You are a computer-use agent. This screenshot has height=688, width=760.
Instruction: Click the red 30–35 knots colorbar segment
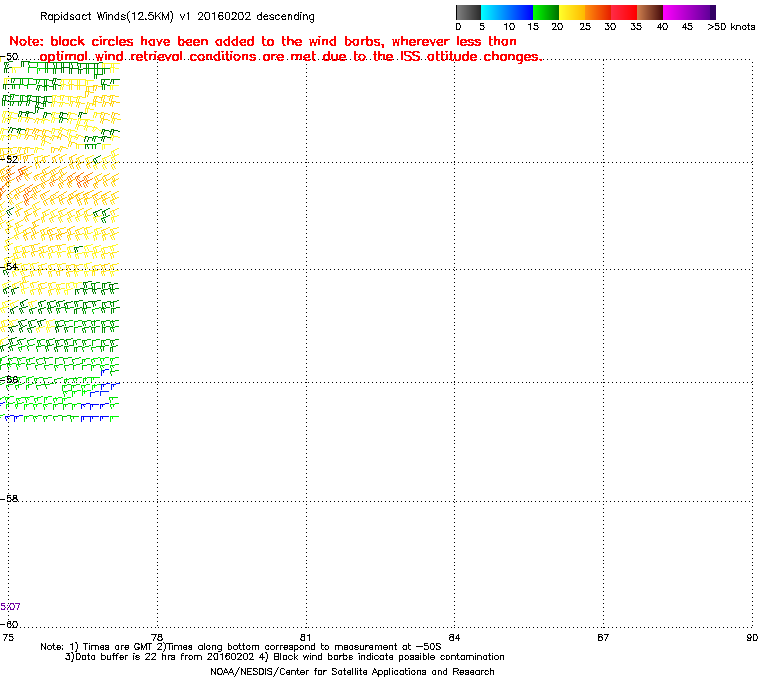[624, 12]
